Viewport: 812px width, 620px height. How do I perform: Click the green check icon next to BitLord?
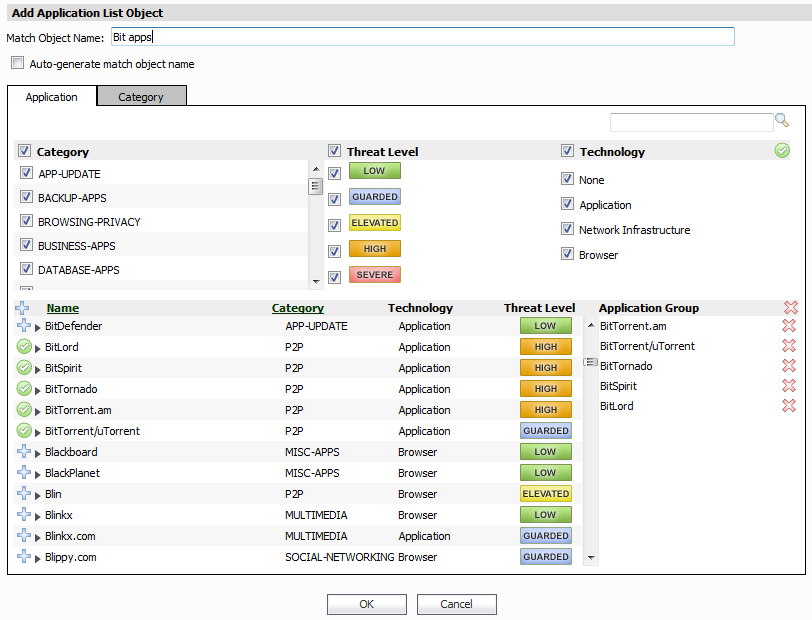coord(24,347)
